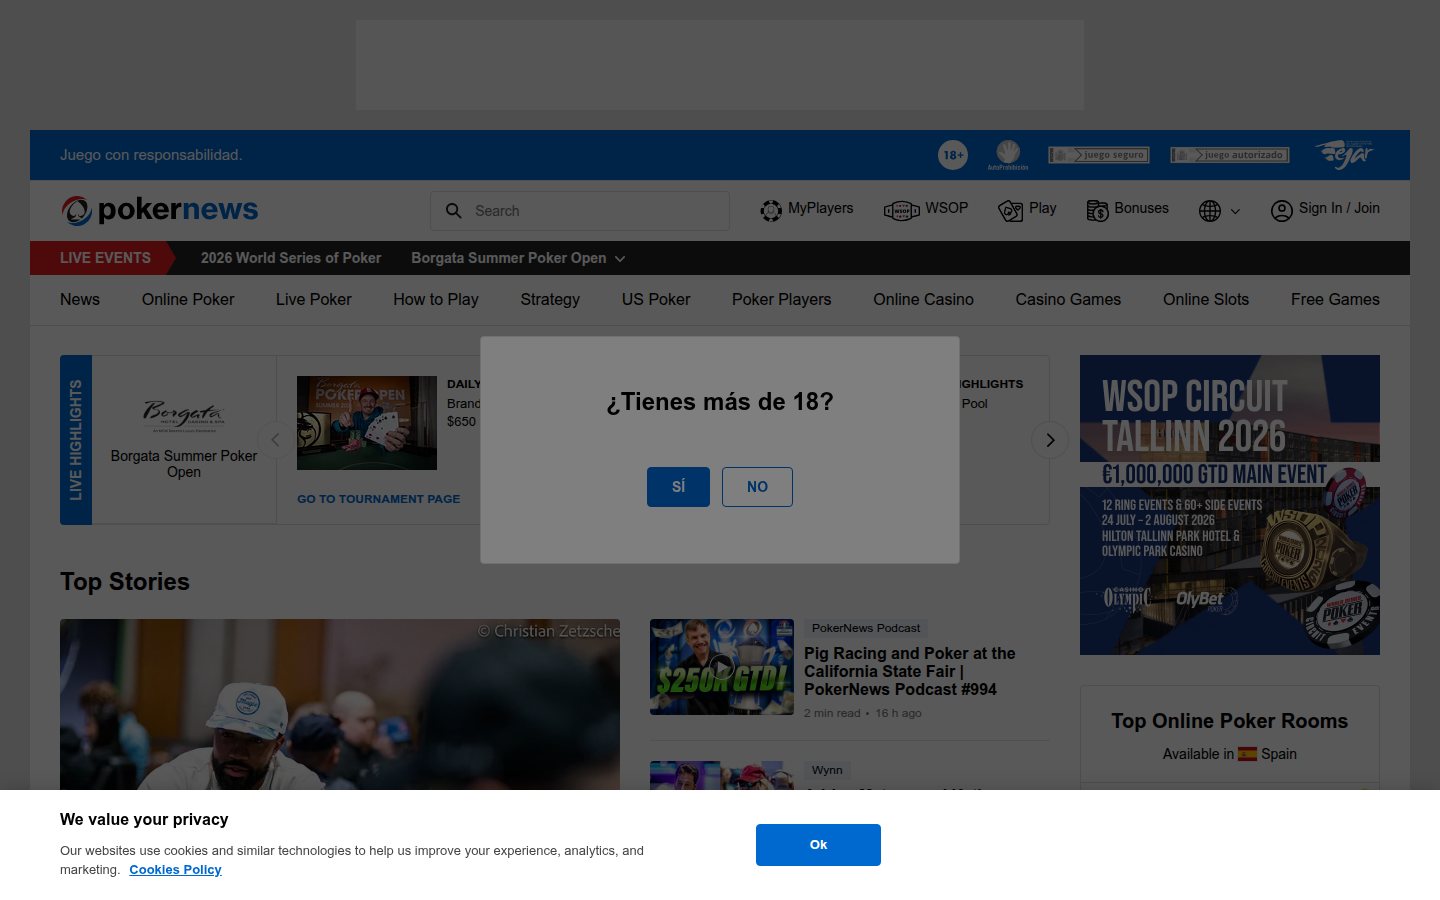This screenshot has height=900, width=1440.
Task: Open the WSOP Circuit Tallinn 2026 banner
Action: pos(1230,505)
